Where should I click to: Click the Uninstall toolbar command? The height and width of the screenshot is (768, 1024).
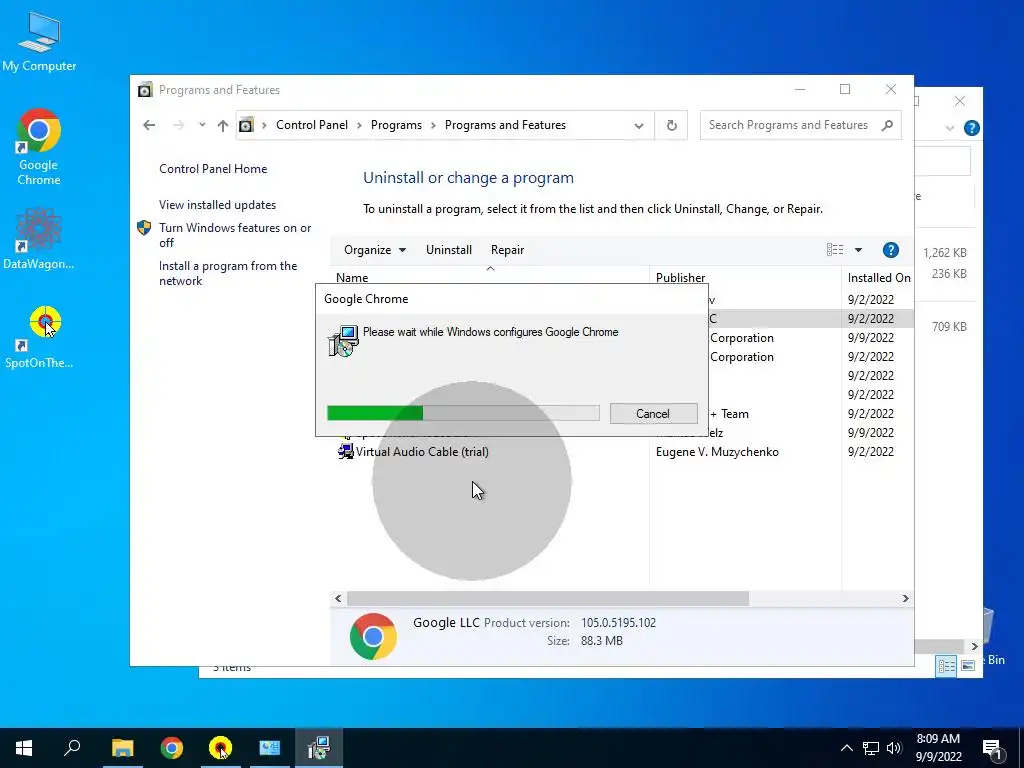(x=449, y=250)
